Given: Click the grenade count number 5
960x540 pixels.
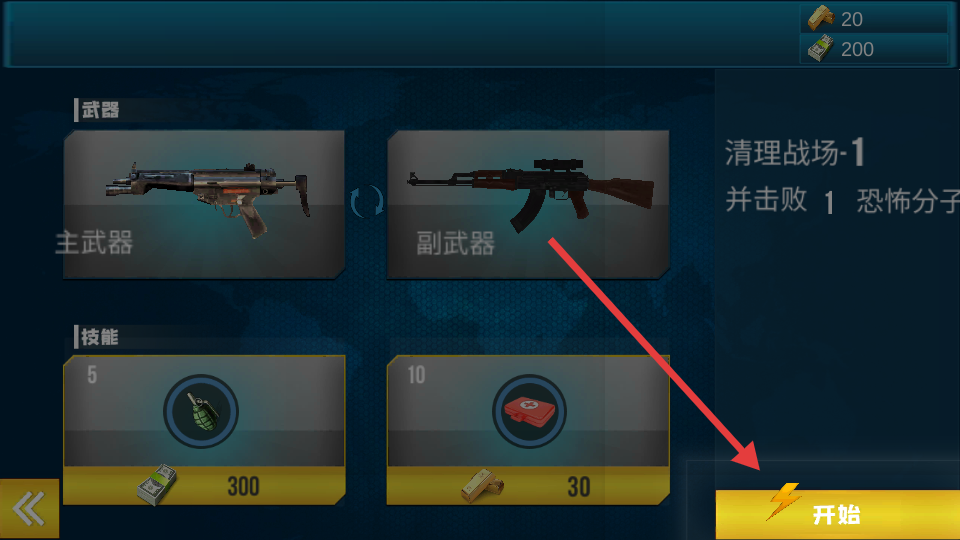Looking at the screenshot, I should click(x=92, y=375).
